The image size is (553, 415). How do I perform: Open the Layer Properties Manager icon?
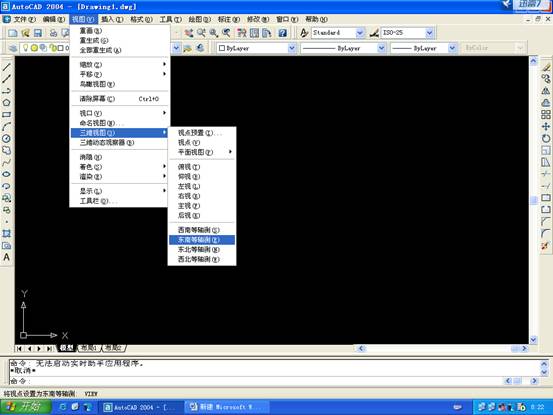click(13, 48)
